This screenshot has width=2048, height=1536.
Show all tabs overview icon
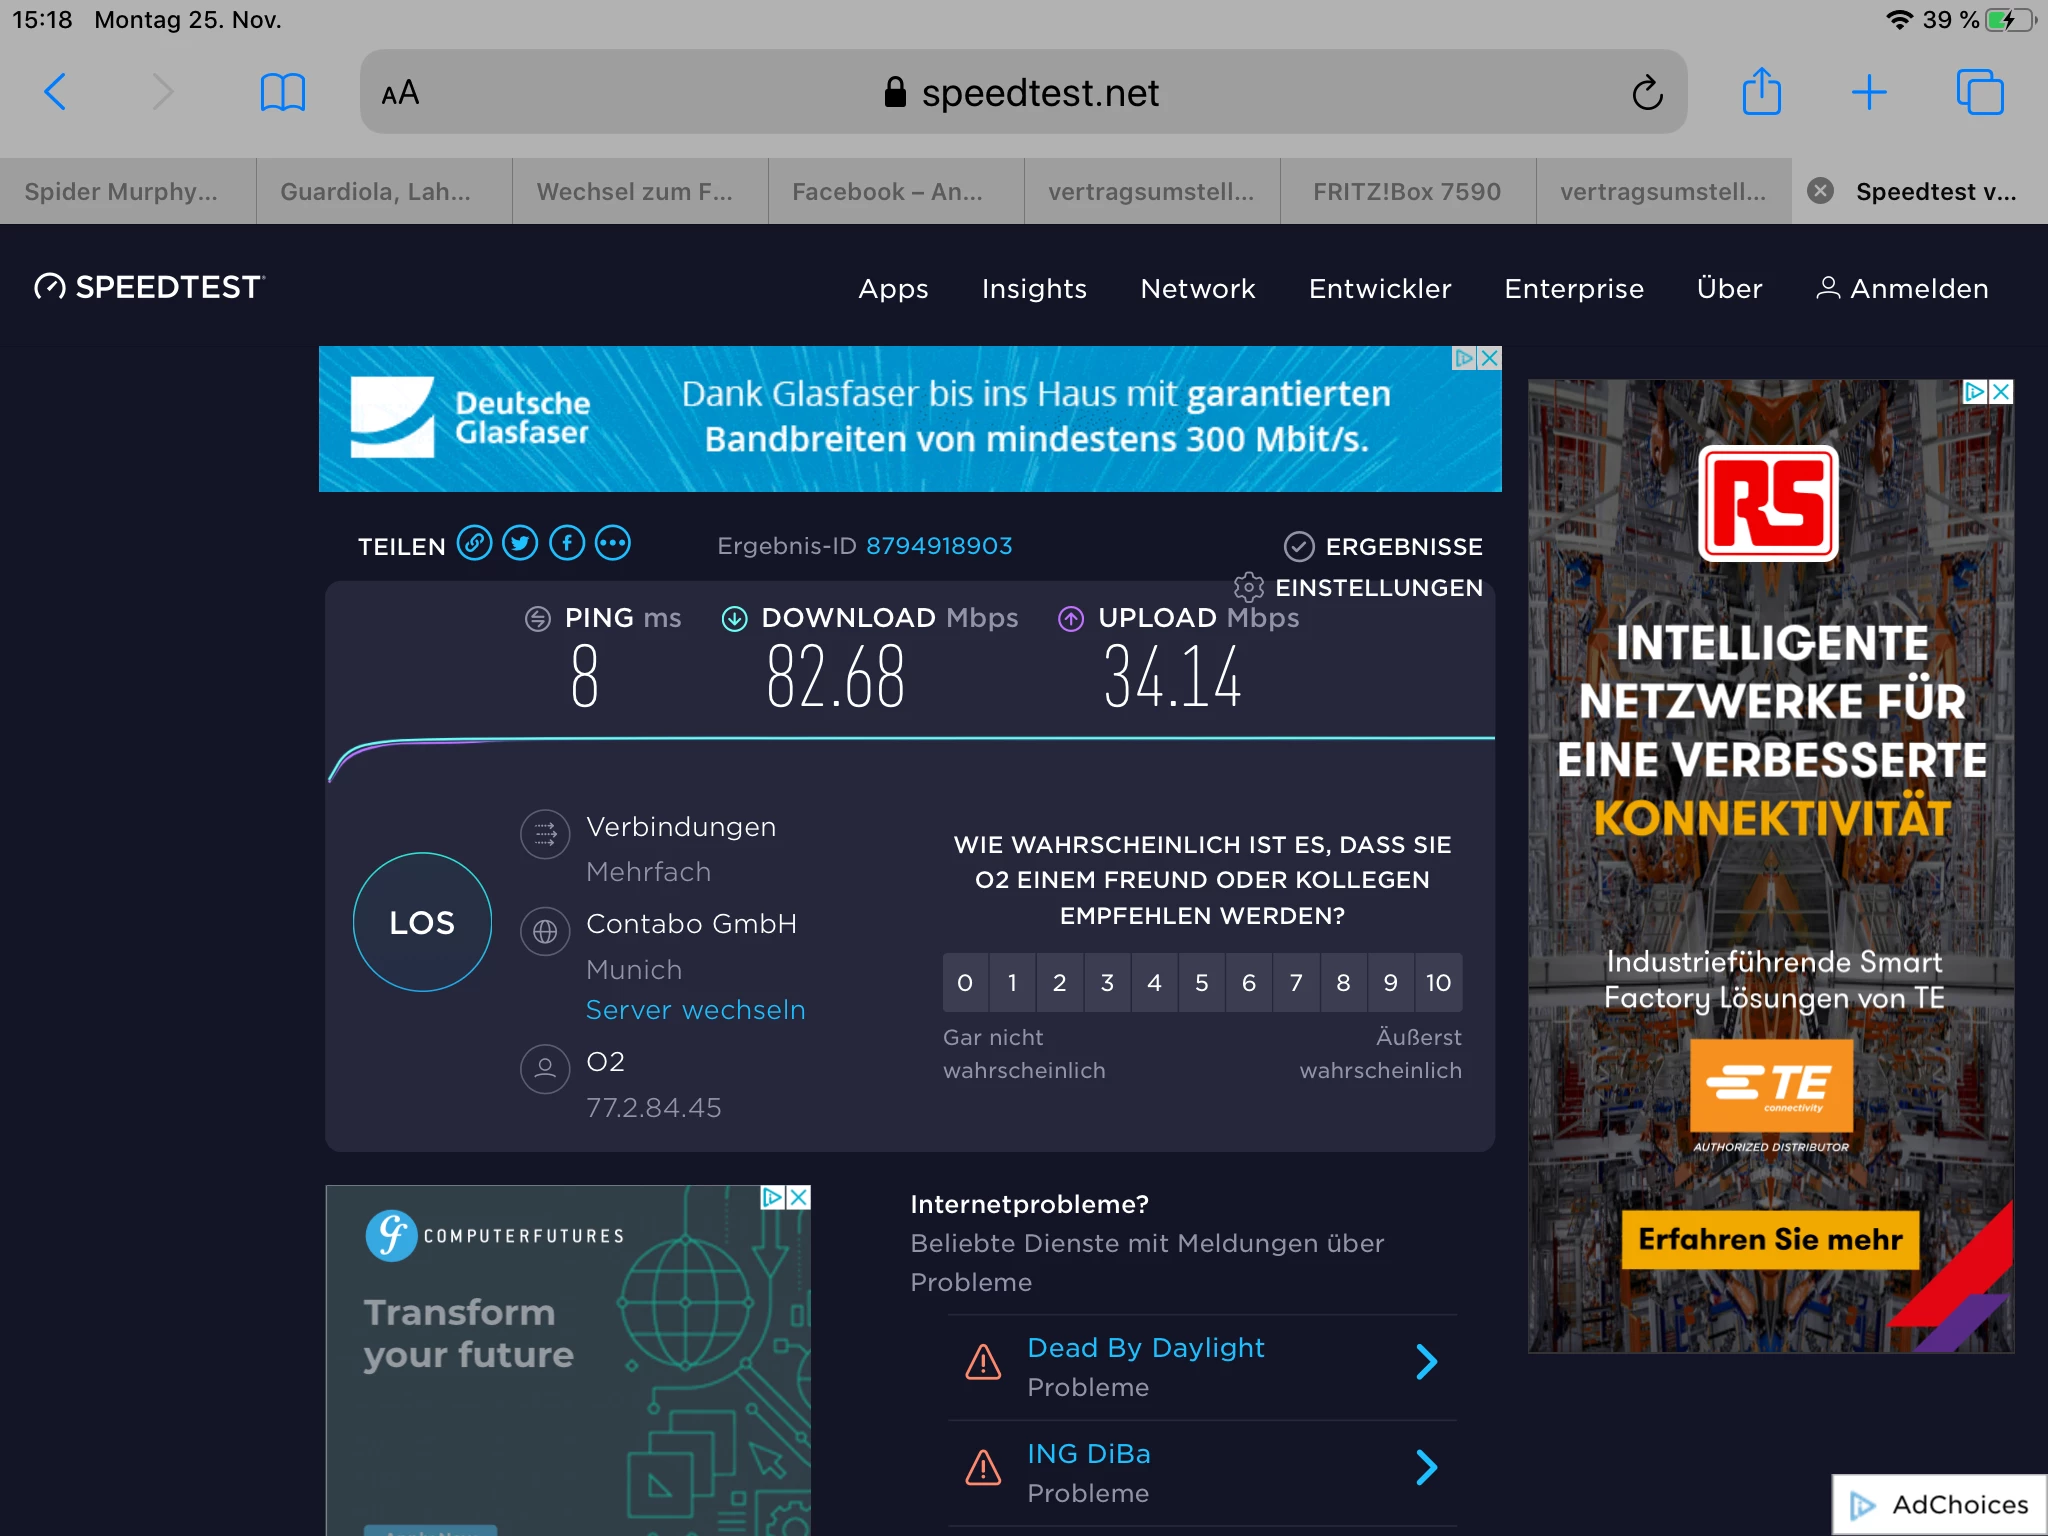1979,92
